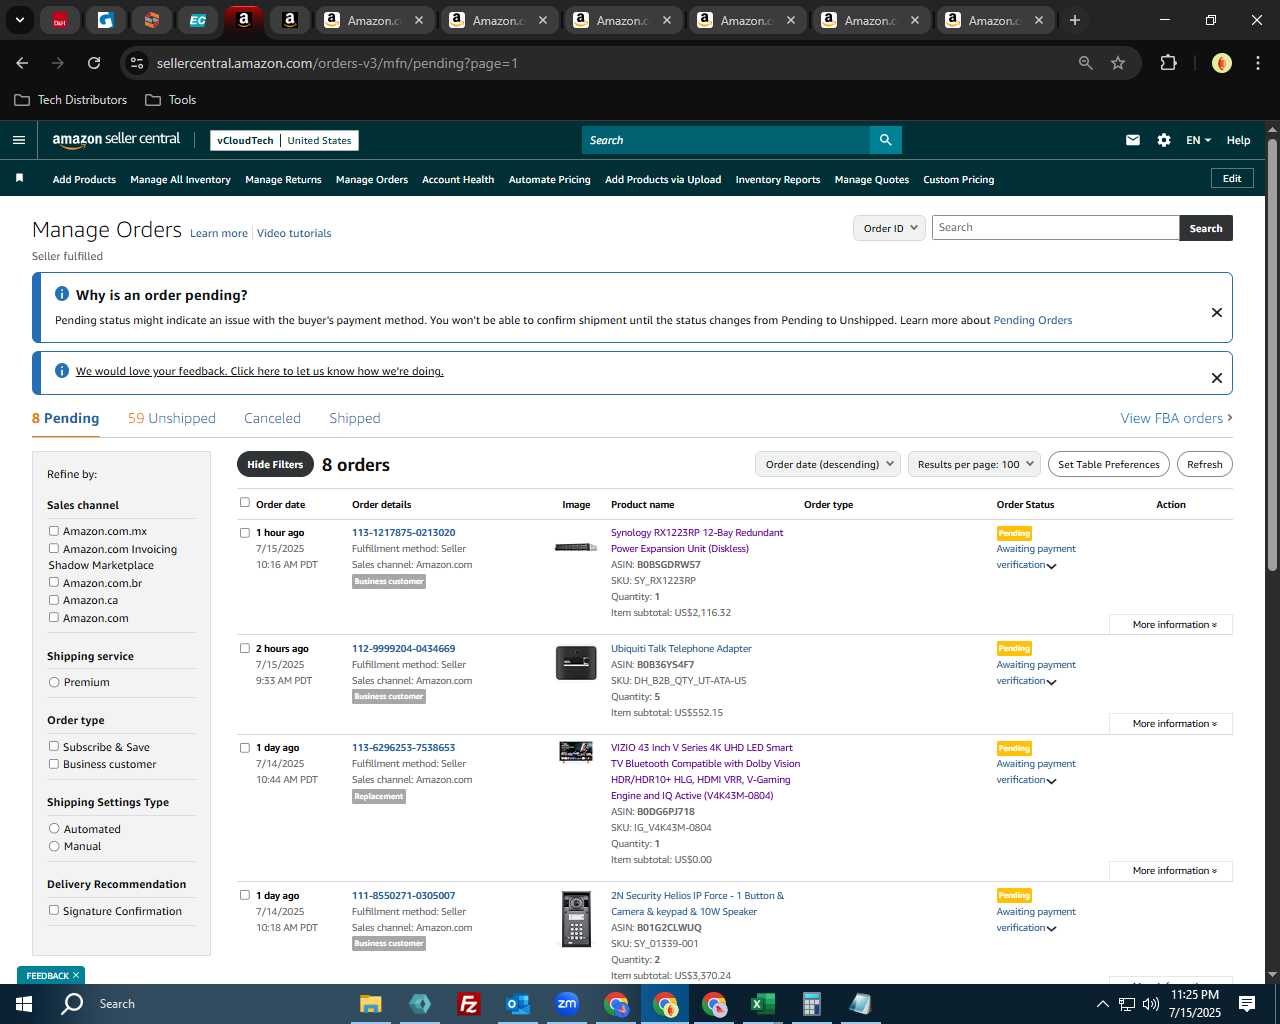This screenshot has height=1024, width=1280.
Task: Open the browser extensions puzzle icon
Action: point(1168,63)
